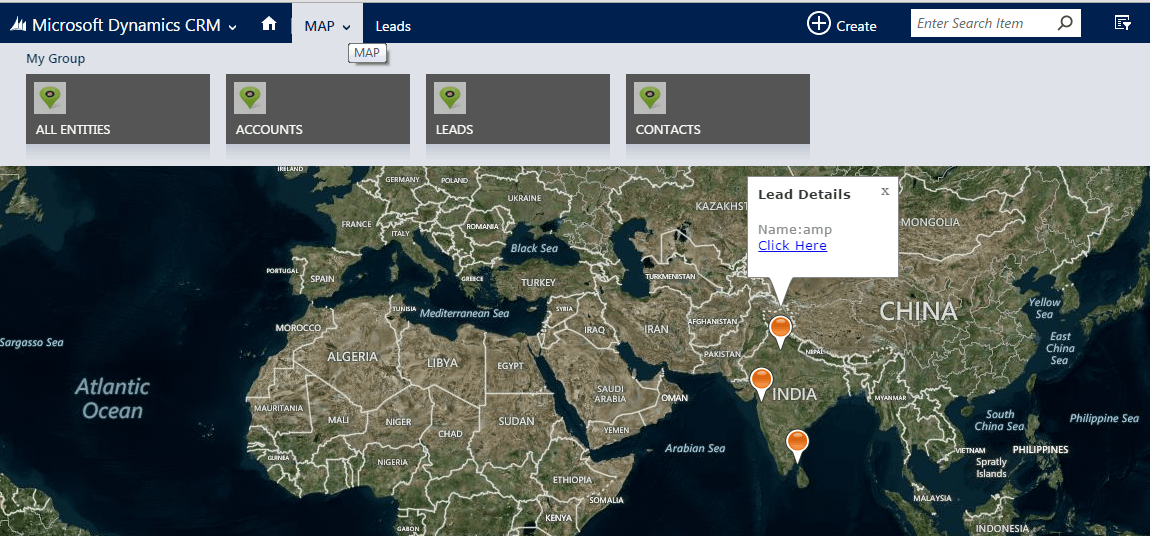This screenshot has height=536, width=1150.
Task: Click the ETHIOPIA map label
Action: point(573,480)
